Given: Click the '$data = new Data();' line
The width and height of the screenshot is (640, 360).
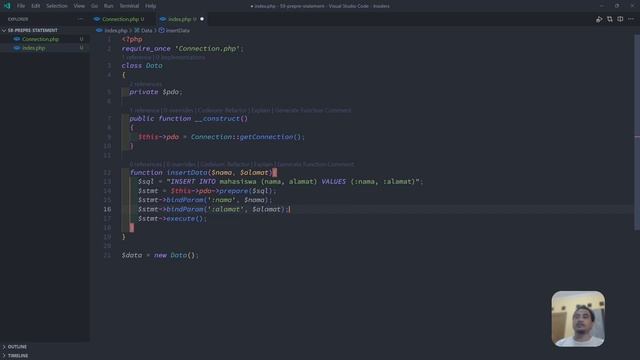Looking at the screenshot, I should point(160,256).
